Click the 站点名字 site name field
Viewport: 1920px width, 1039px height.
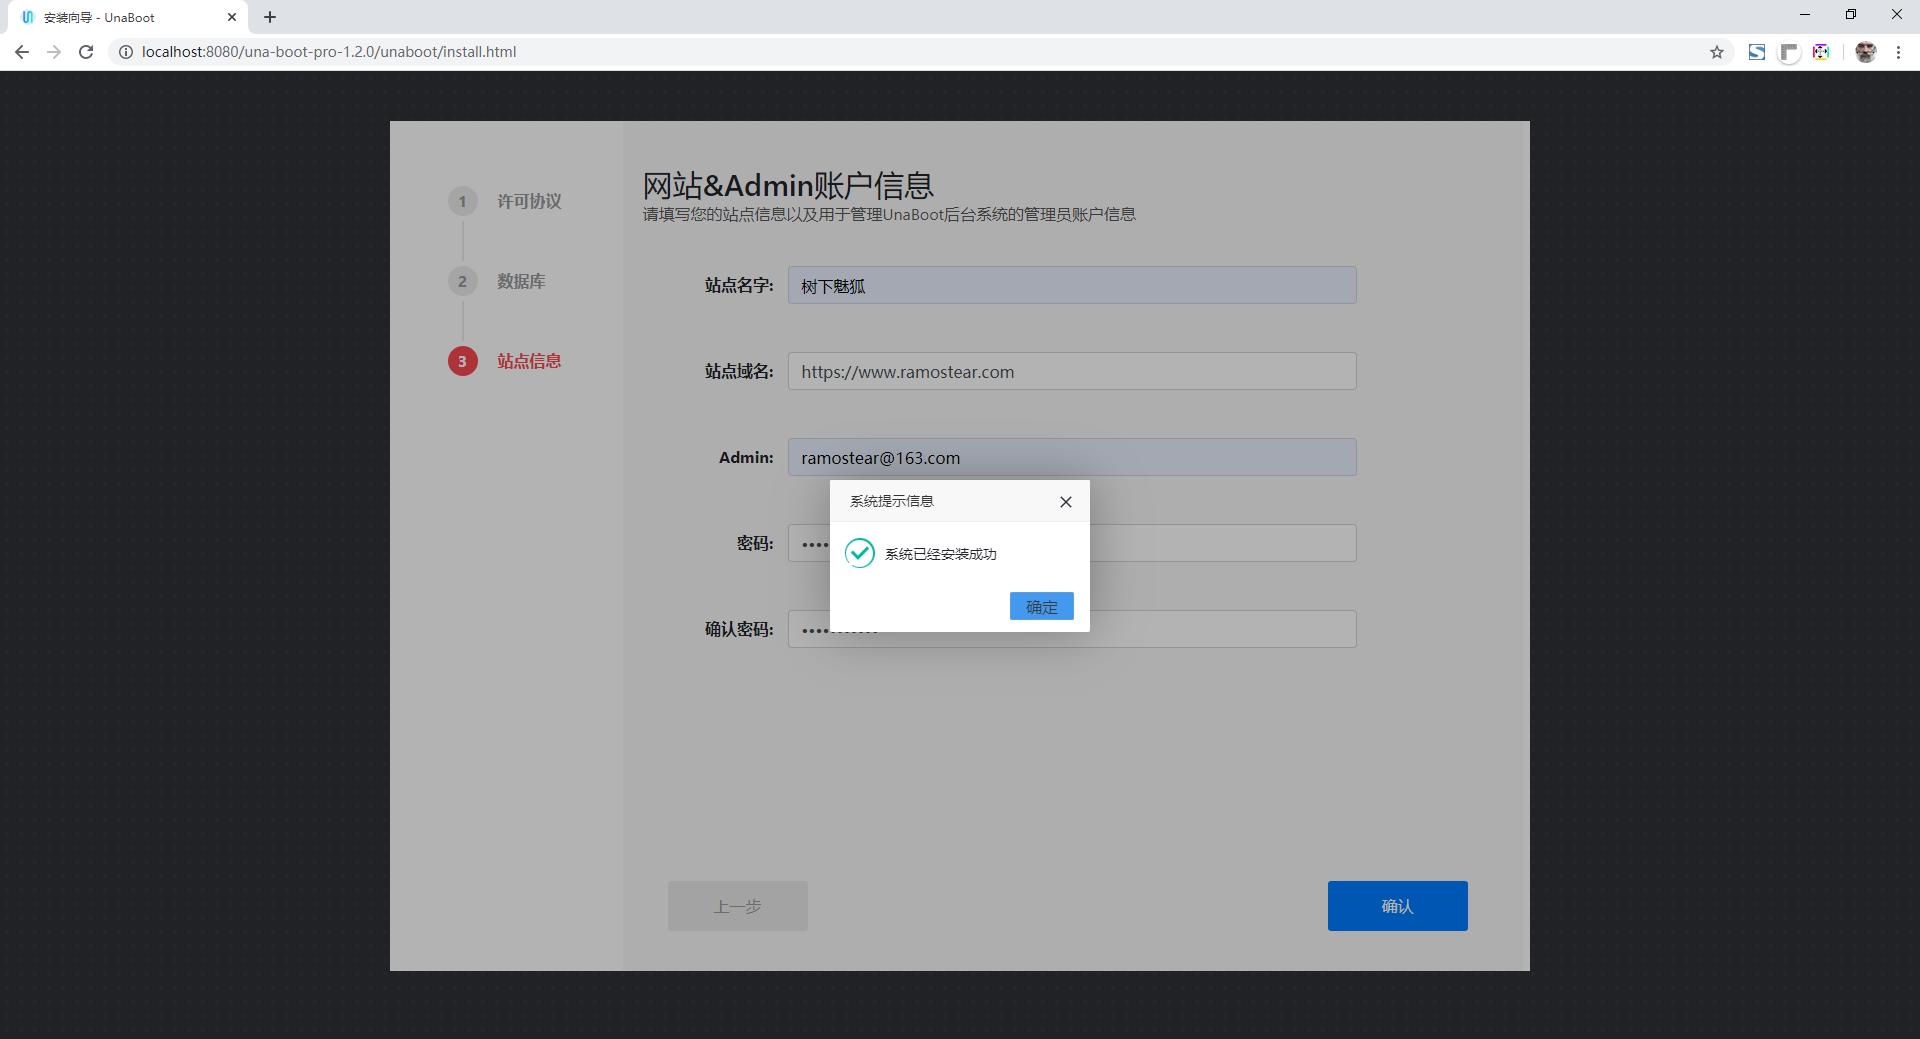[1071, 285]
